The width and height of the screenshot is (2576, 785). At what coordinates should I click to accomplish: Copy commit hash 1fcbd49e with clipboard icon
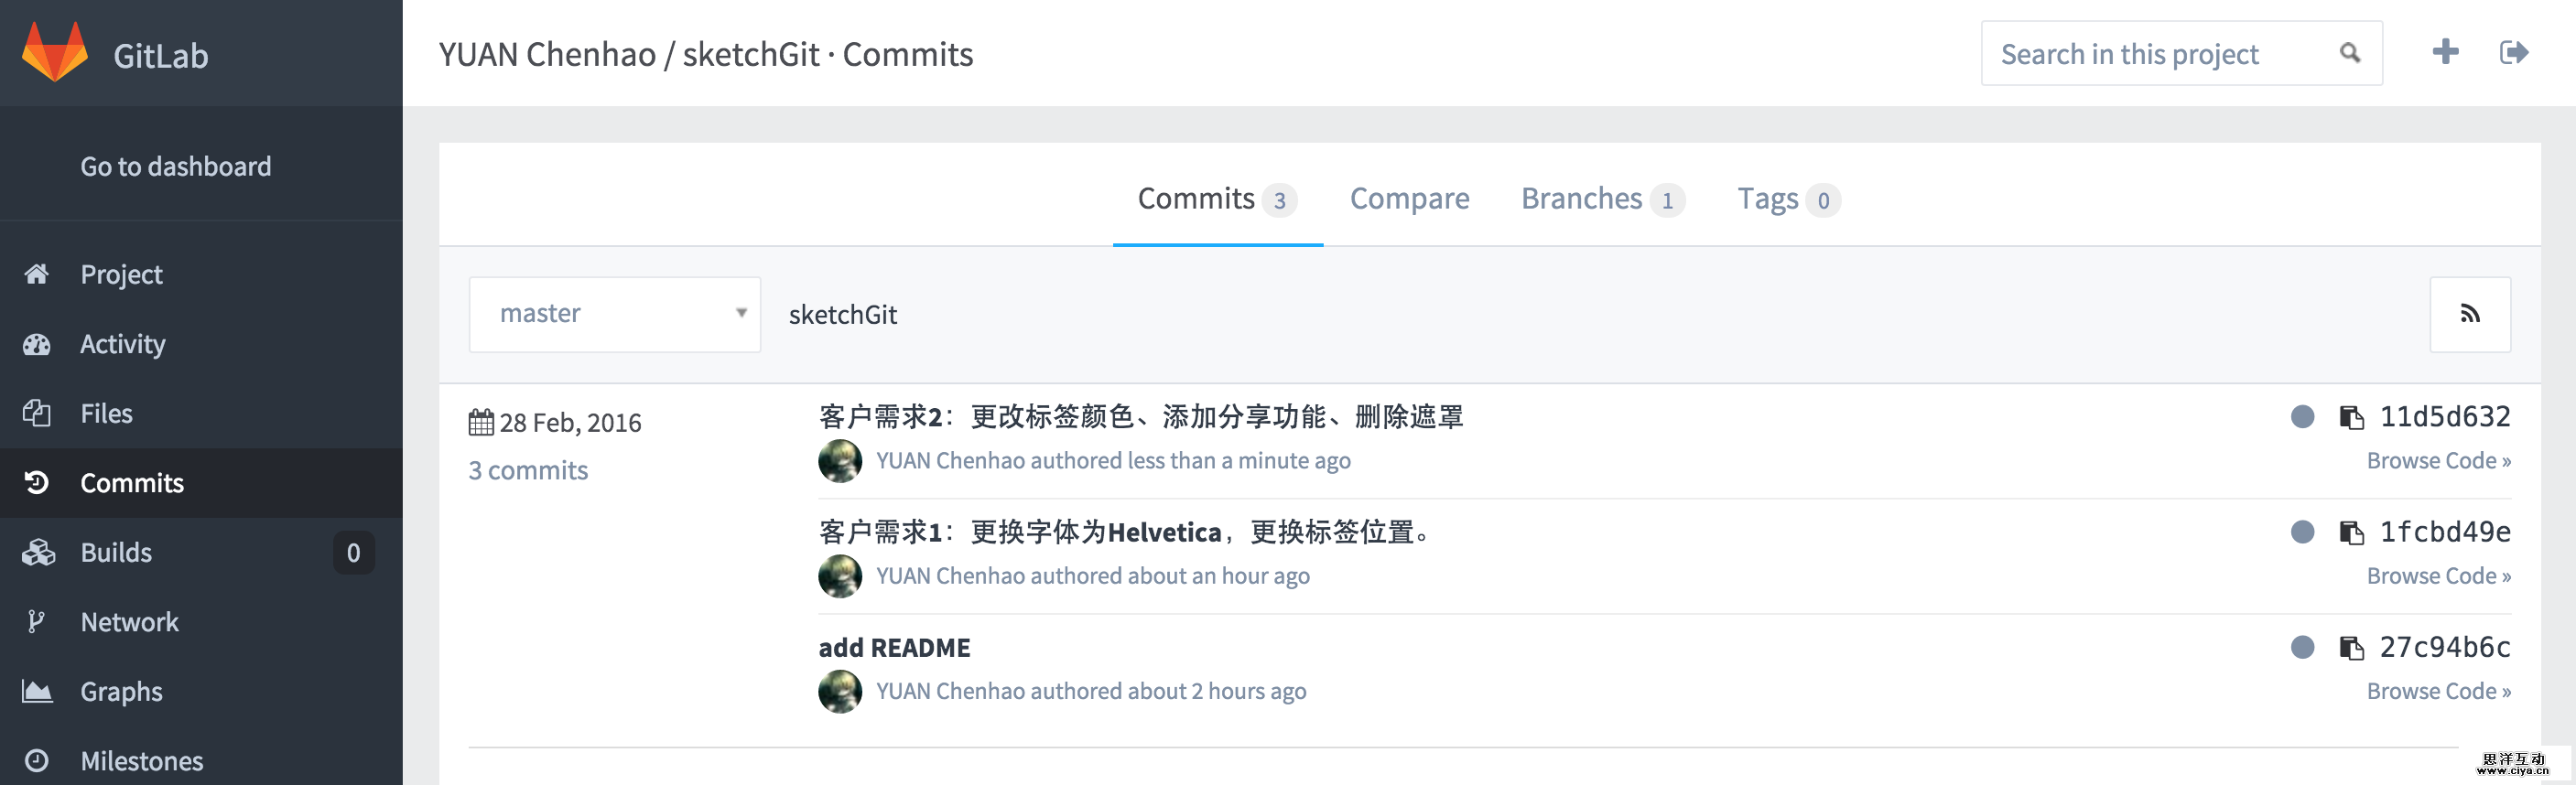tap(2351, 532)
